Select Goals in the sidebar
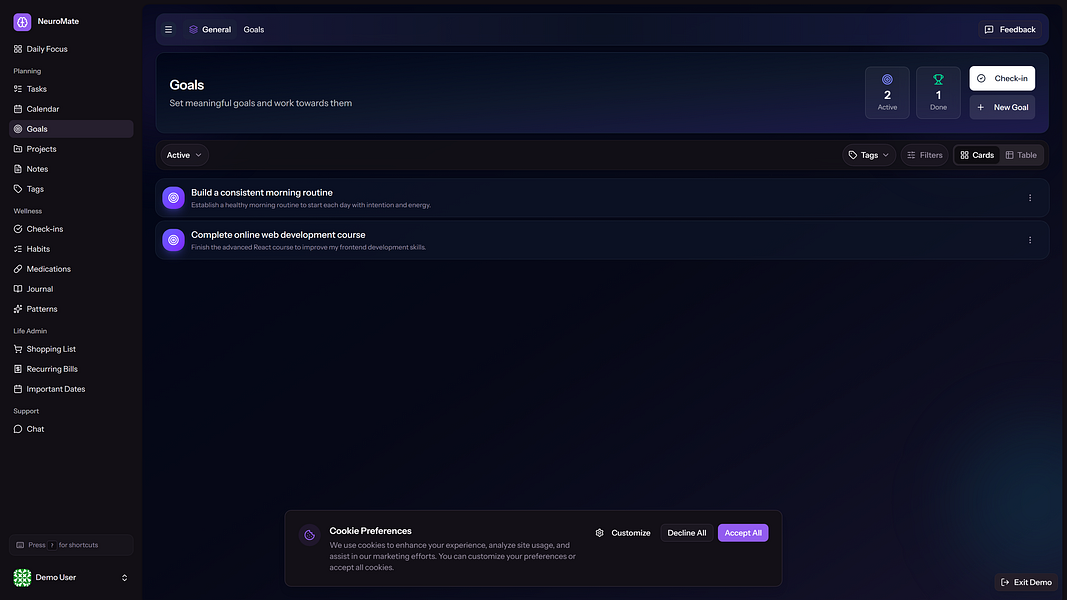1067x600 pixels. click(71, 129)
